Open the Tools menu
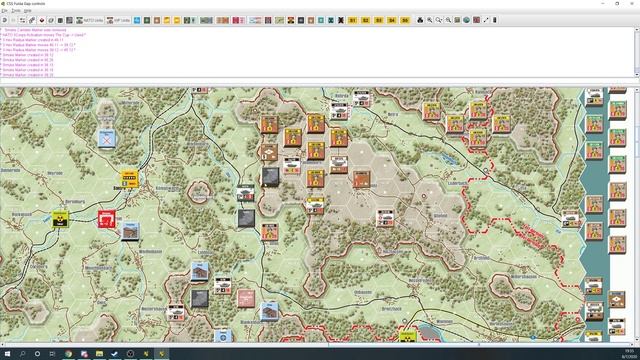Viewport: 640px width, 360px height. point(16,11)
